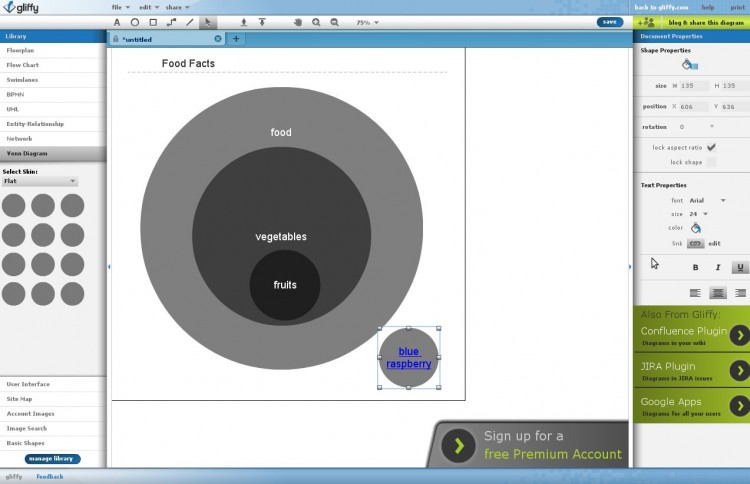This screenshot has height=484, width=750.
Task: Collapse the left library panel arrow
Action: pos(109,266)
